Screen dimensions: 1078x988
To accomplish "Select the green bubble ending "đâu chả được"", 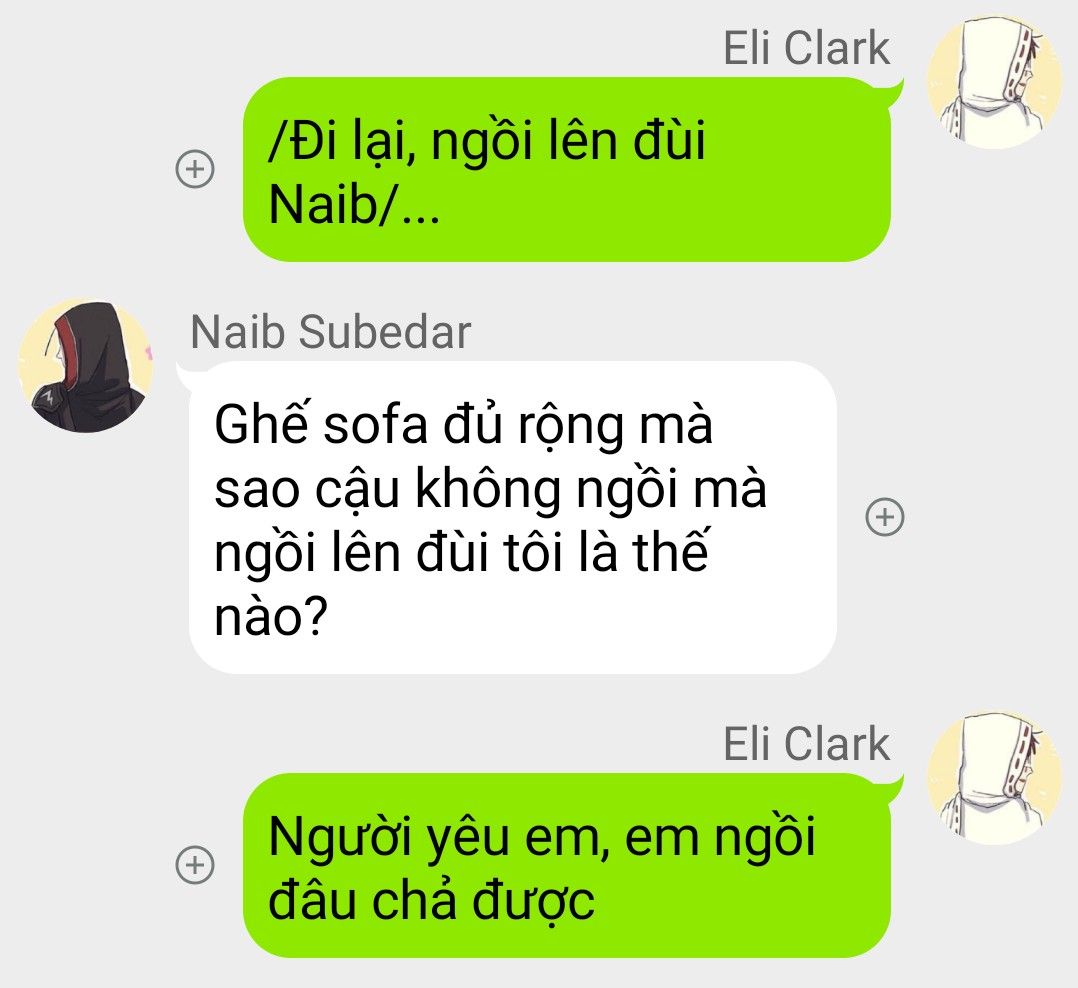I will [568, 866].
